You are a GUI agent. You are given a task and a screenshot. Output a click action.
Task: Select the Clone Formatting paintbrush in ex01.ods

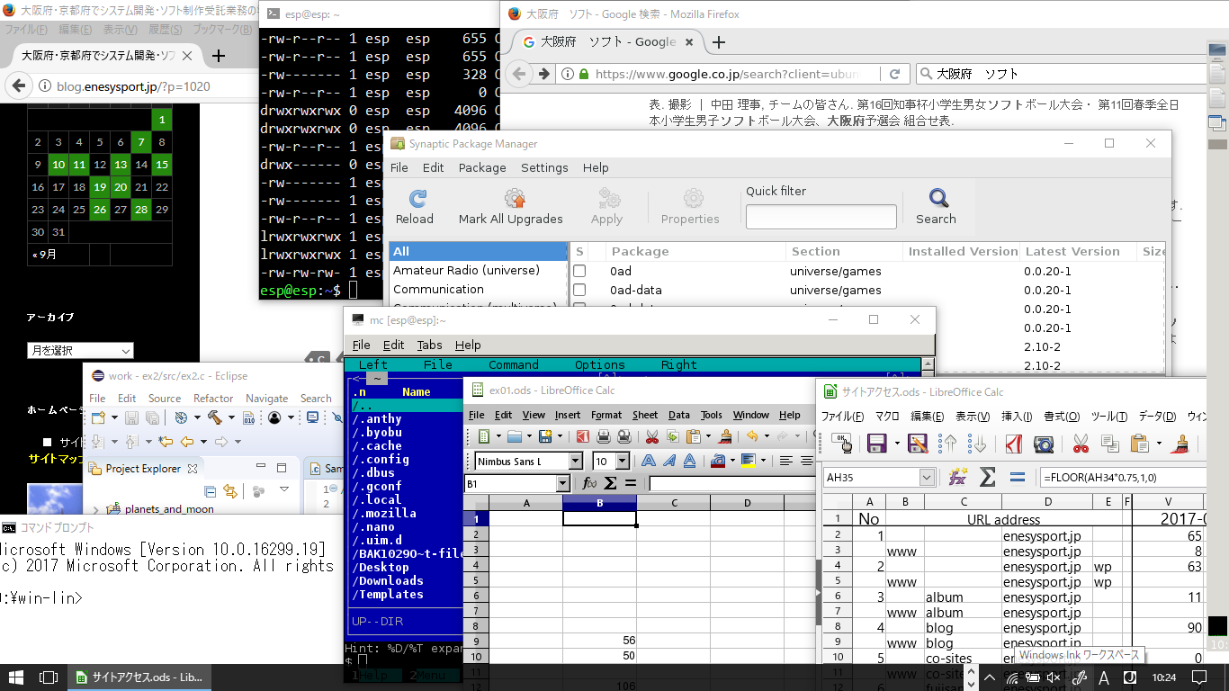(x=724, y=437)
